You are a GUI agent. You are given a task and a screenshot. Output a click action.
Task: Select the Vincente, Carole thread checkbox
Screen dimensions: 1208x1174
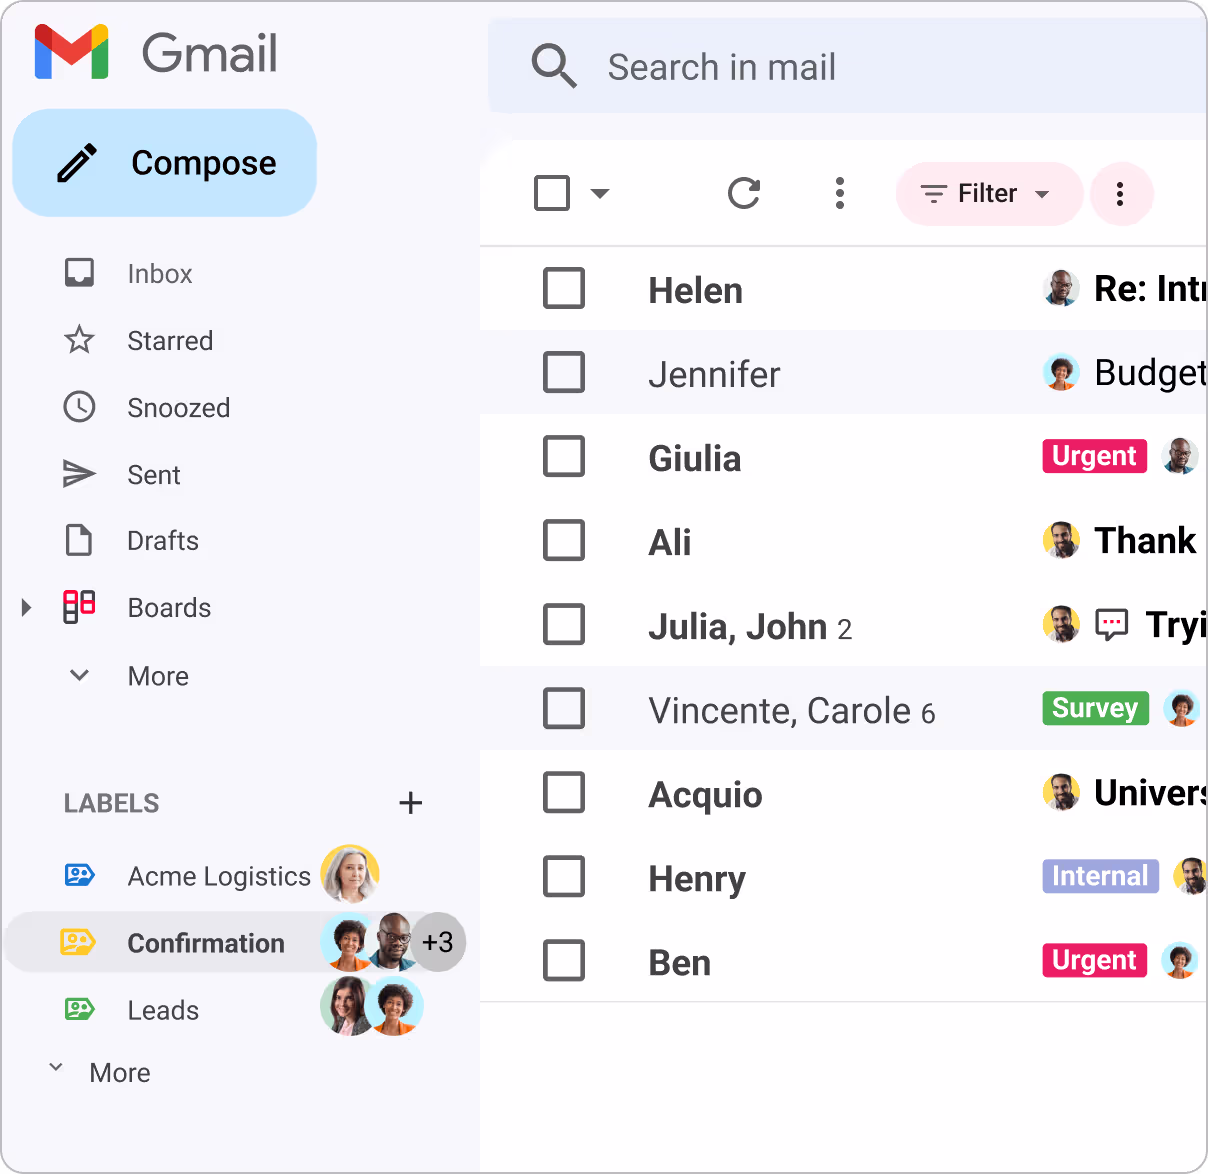coord(564,708)
